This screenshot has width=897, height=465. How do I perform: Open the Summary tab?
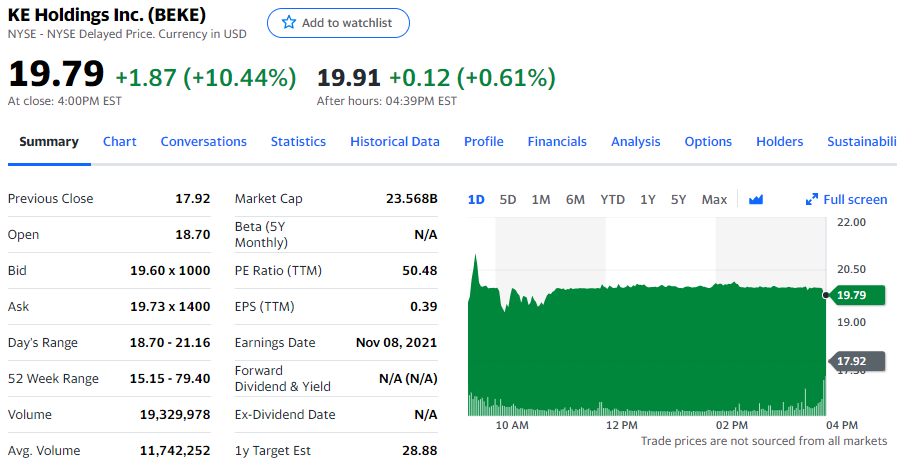click(x=49, y=142)
